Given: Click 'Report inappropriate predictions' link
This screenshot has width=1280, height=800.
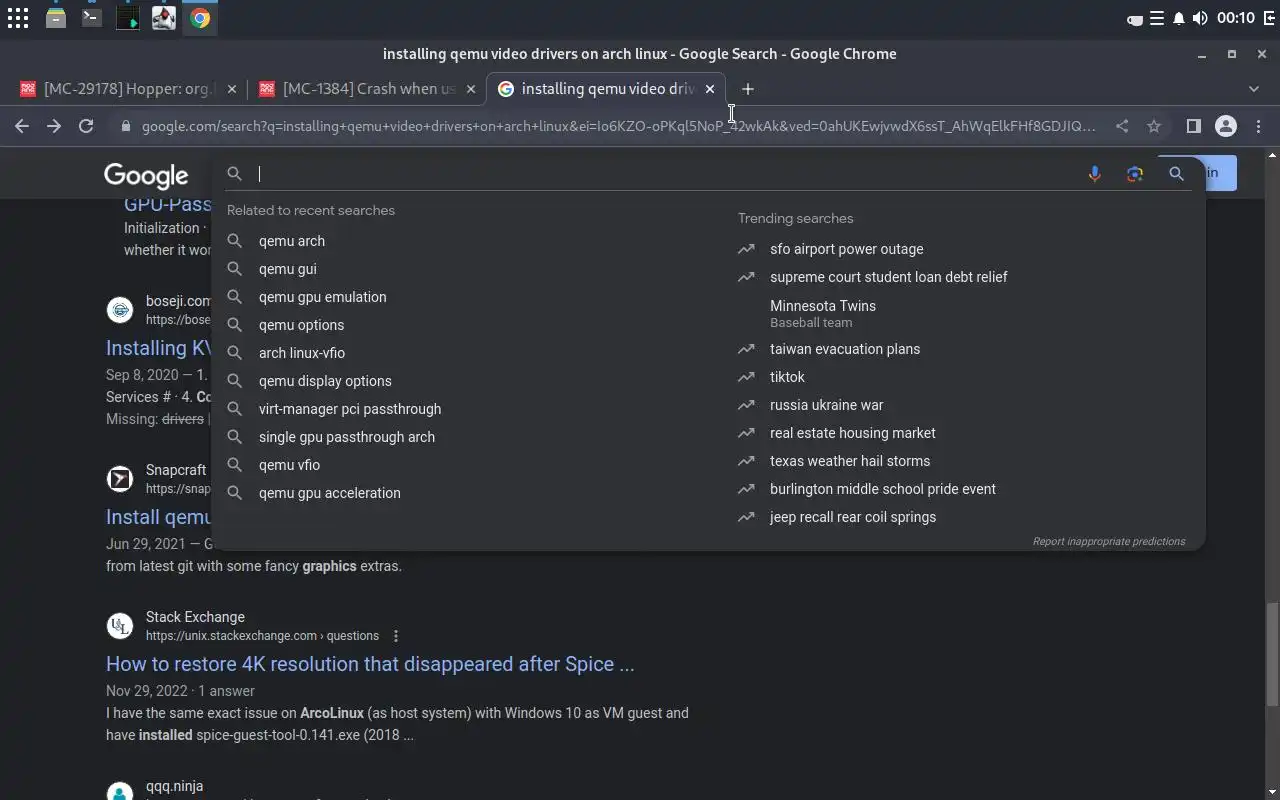Looking at the screenshot, I should pos(1108,541).
